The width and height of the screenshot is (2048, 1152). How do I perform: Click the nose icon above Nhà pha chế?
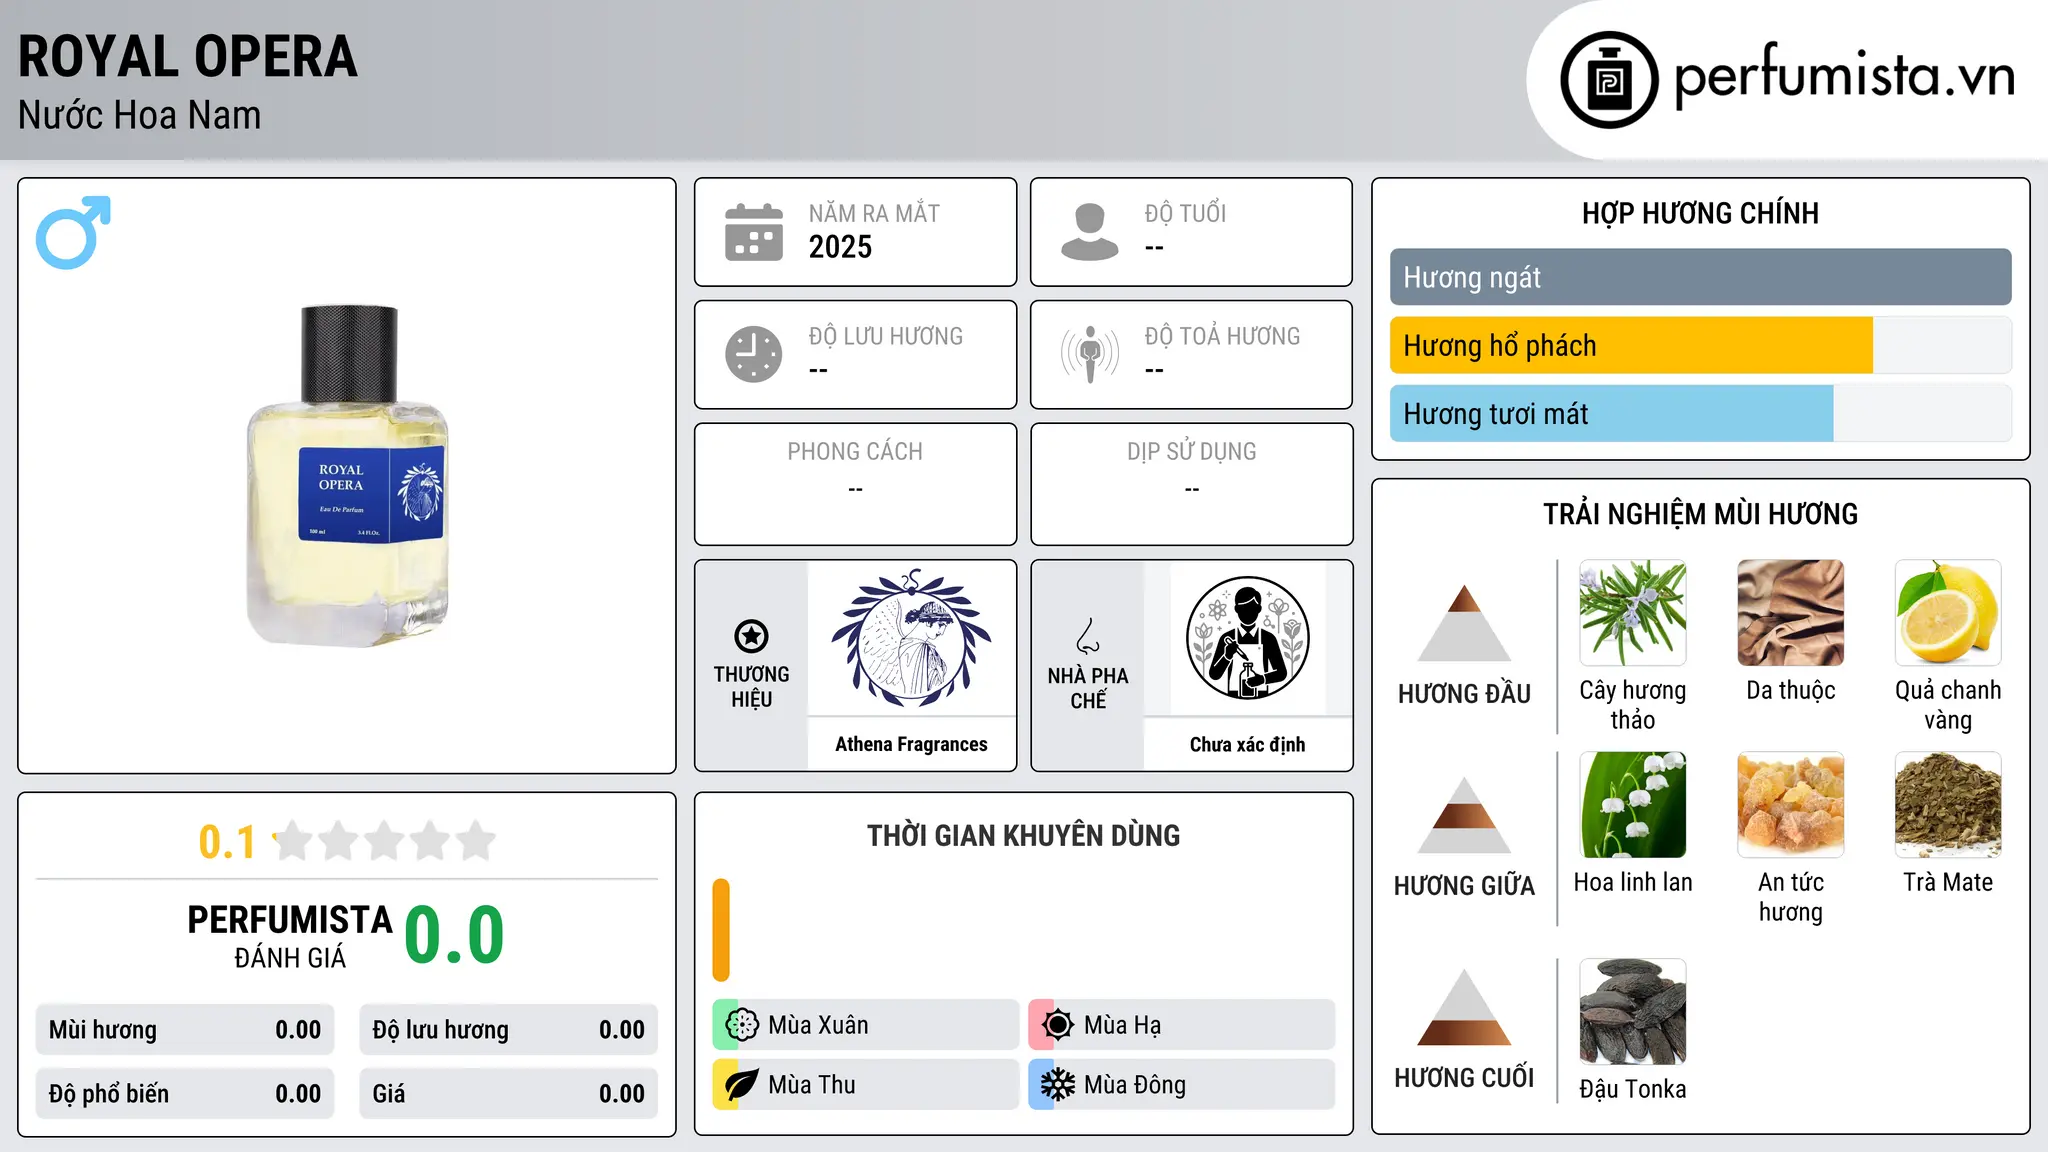pyautogui.click(x=1088, y=636)
